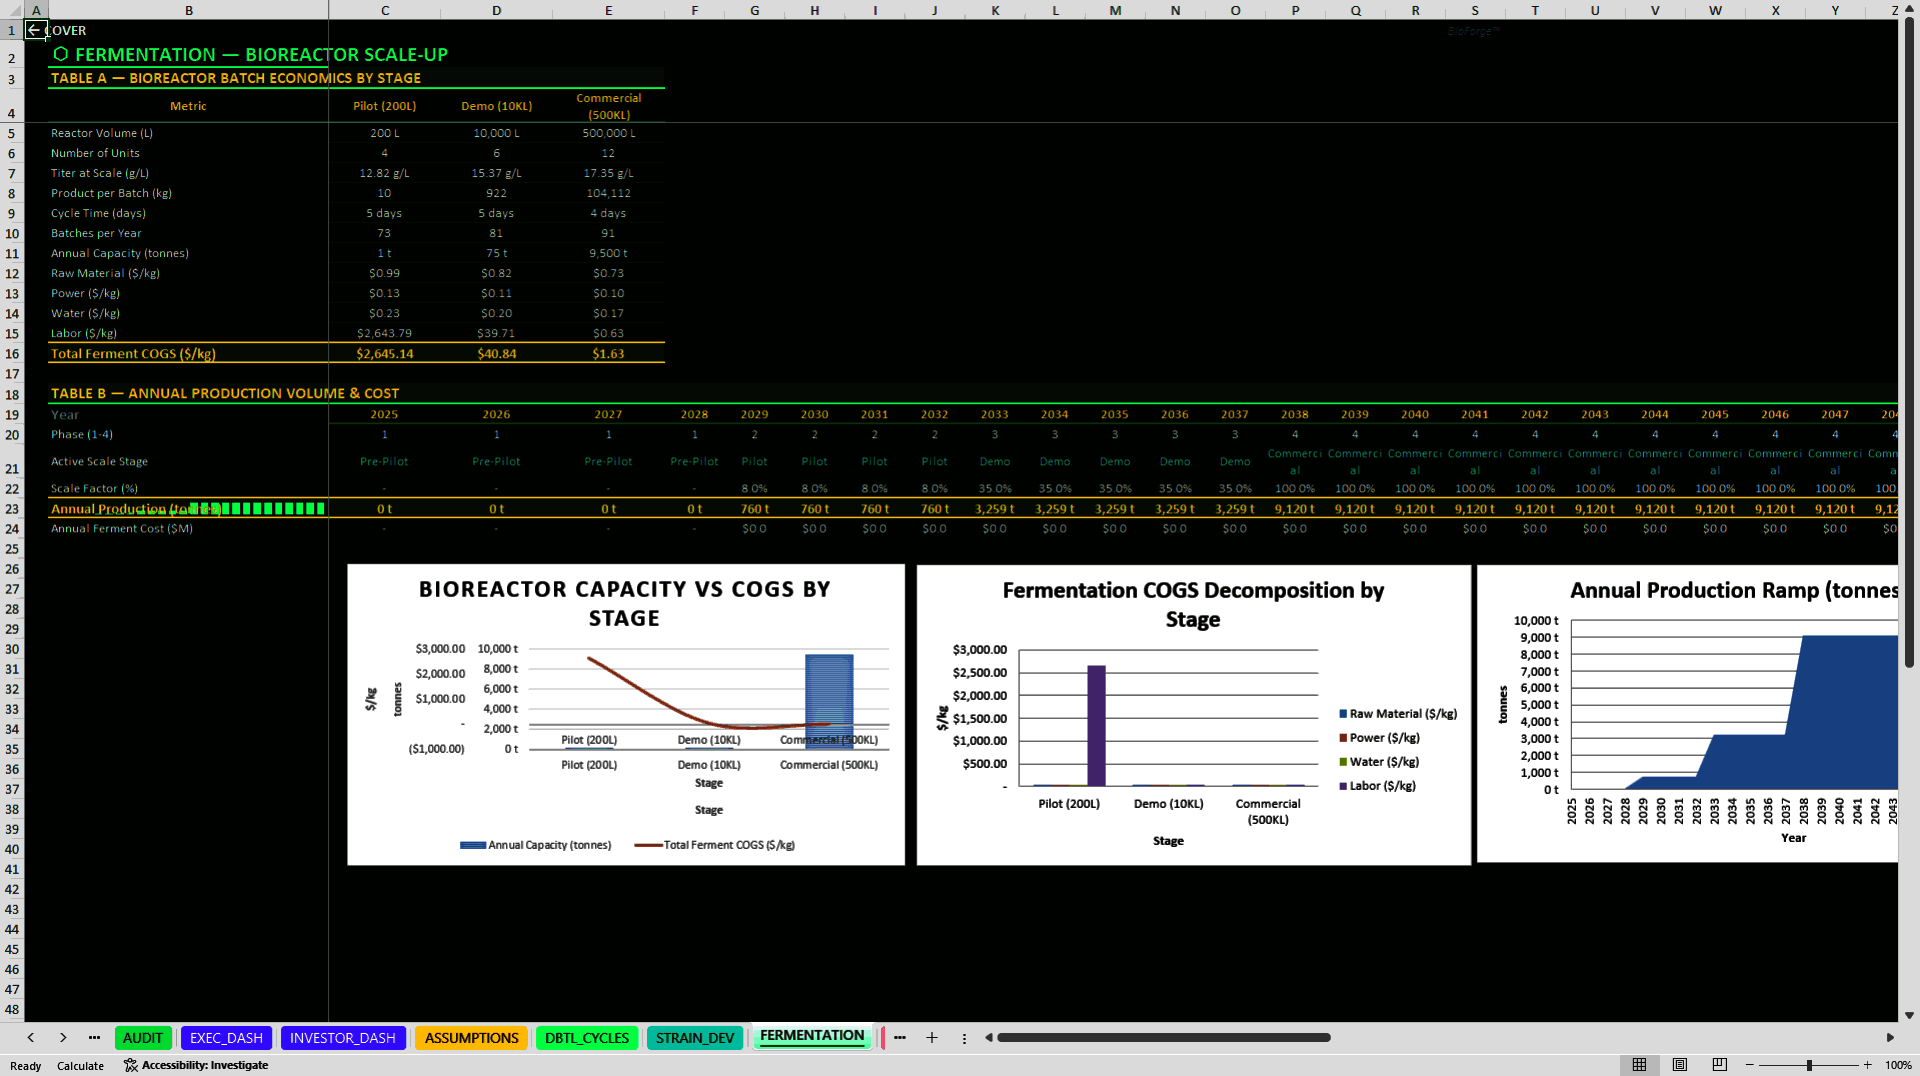The height and width of the screenshot is (1076, 1920).
Task: Open the AUDIT sheet tab
Action: pyautogui.click(x=143, y=1038)
